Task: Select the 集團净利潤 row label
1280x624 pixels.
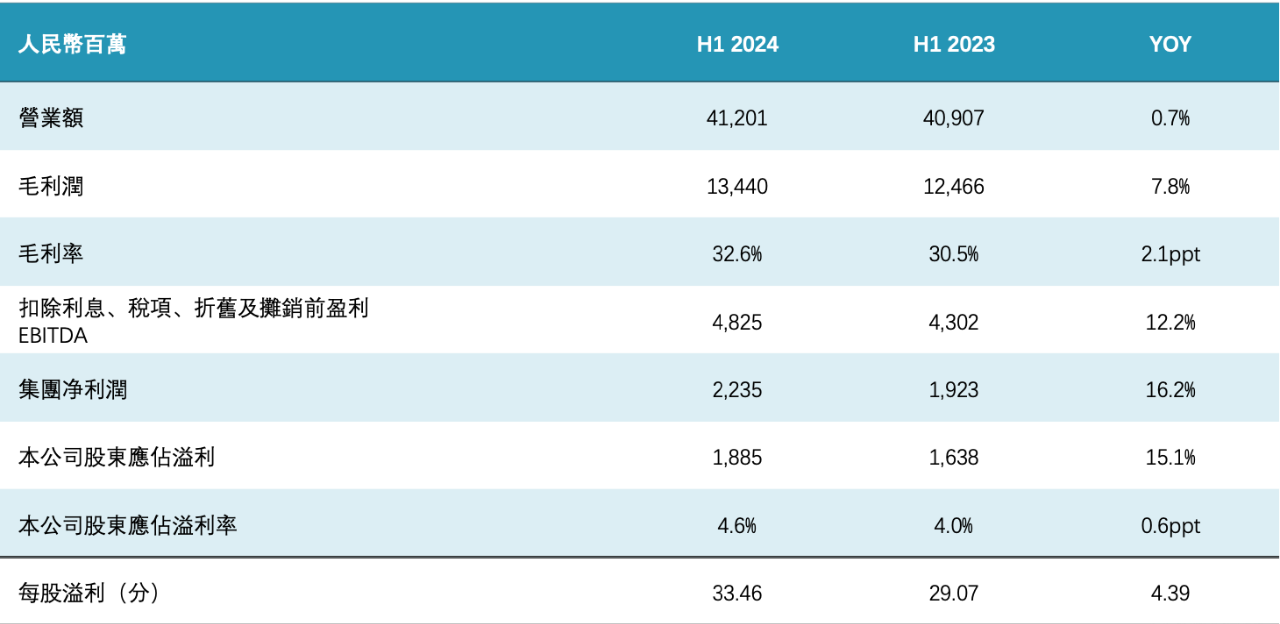Action: tap(73, 390)
